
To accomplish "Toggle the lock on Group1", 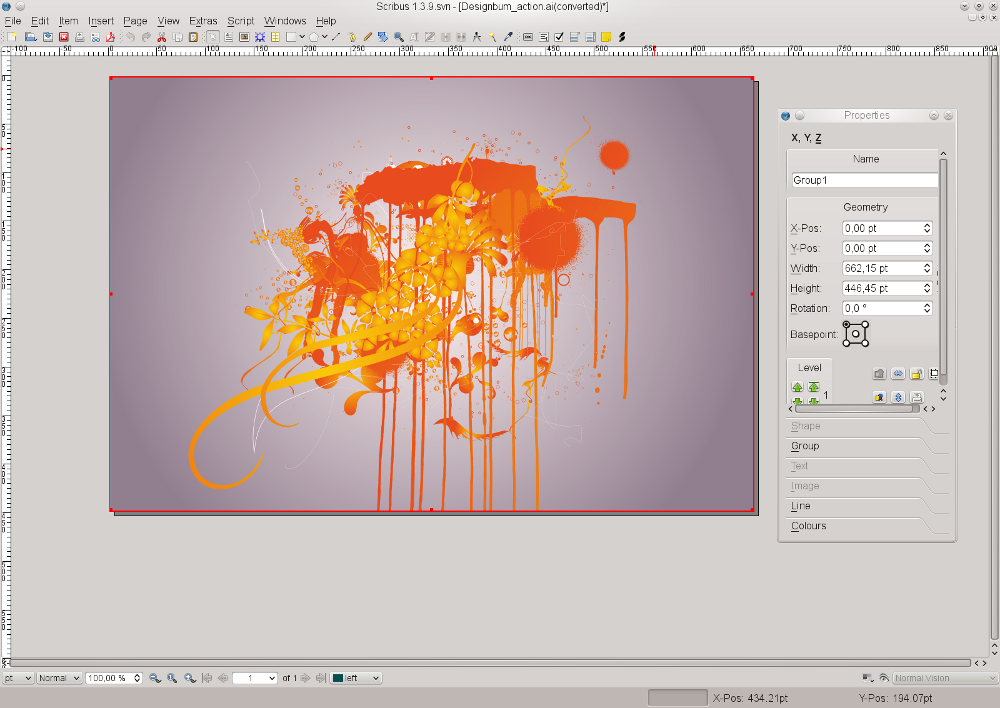I will coord(916,373).
